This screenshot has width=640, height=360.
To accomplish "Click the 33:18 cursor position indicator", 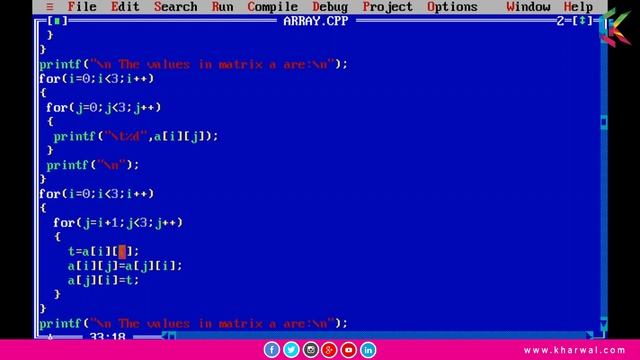I will (x=107, y=337).
